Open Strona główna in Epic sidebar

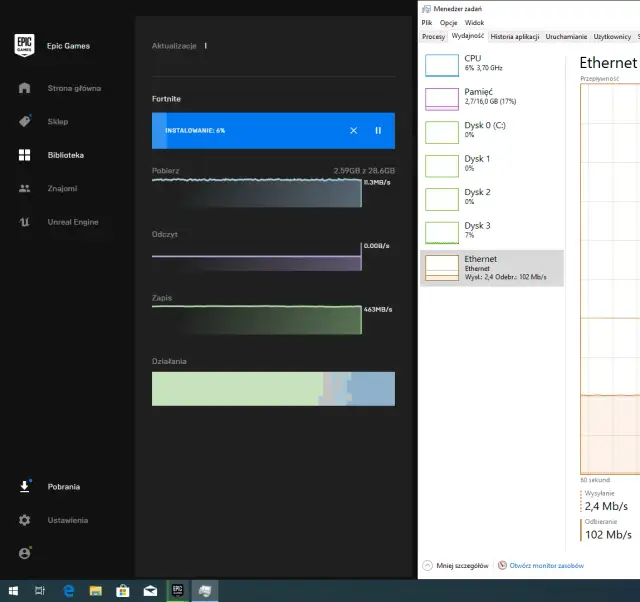tap(73, 88)
